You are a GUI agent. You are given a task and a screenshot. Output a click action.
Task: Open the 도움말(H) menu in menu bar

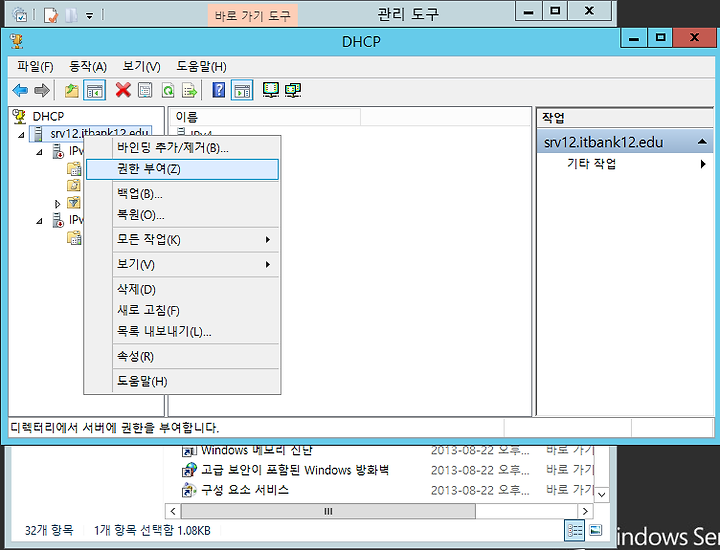(x=202, y=67)
